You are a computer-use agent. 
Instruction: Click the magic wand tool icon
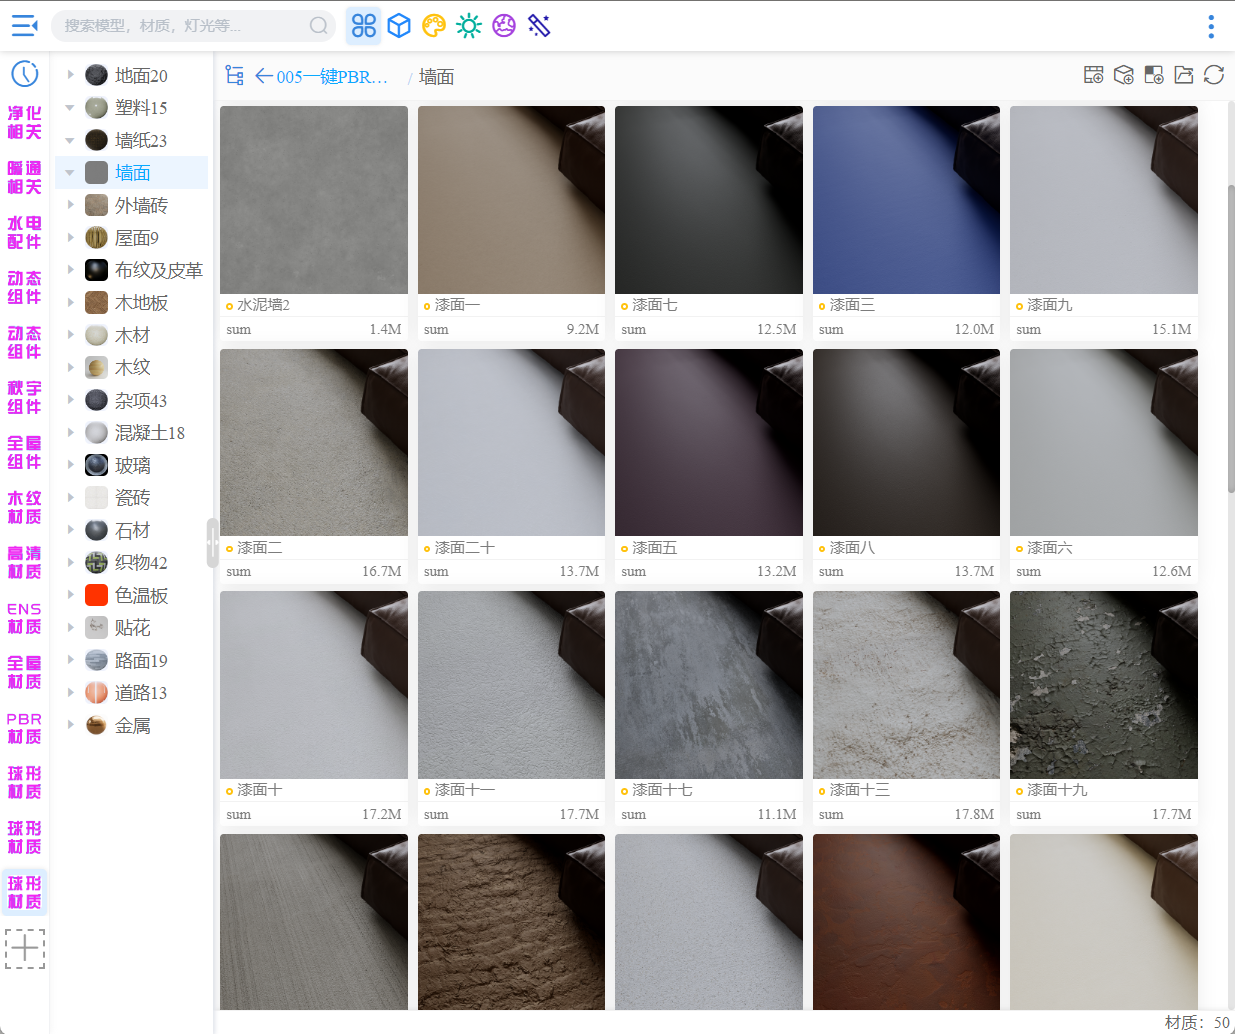coord(539,26)
